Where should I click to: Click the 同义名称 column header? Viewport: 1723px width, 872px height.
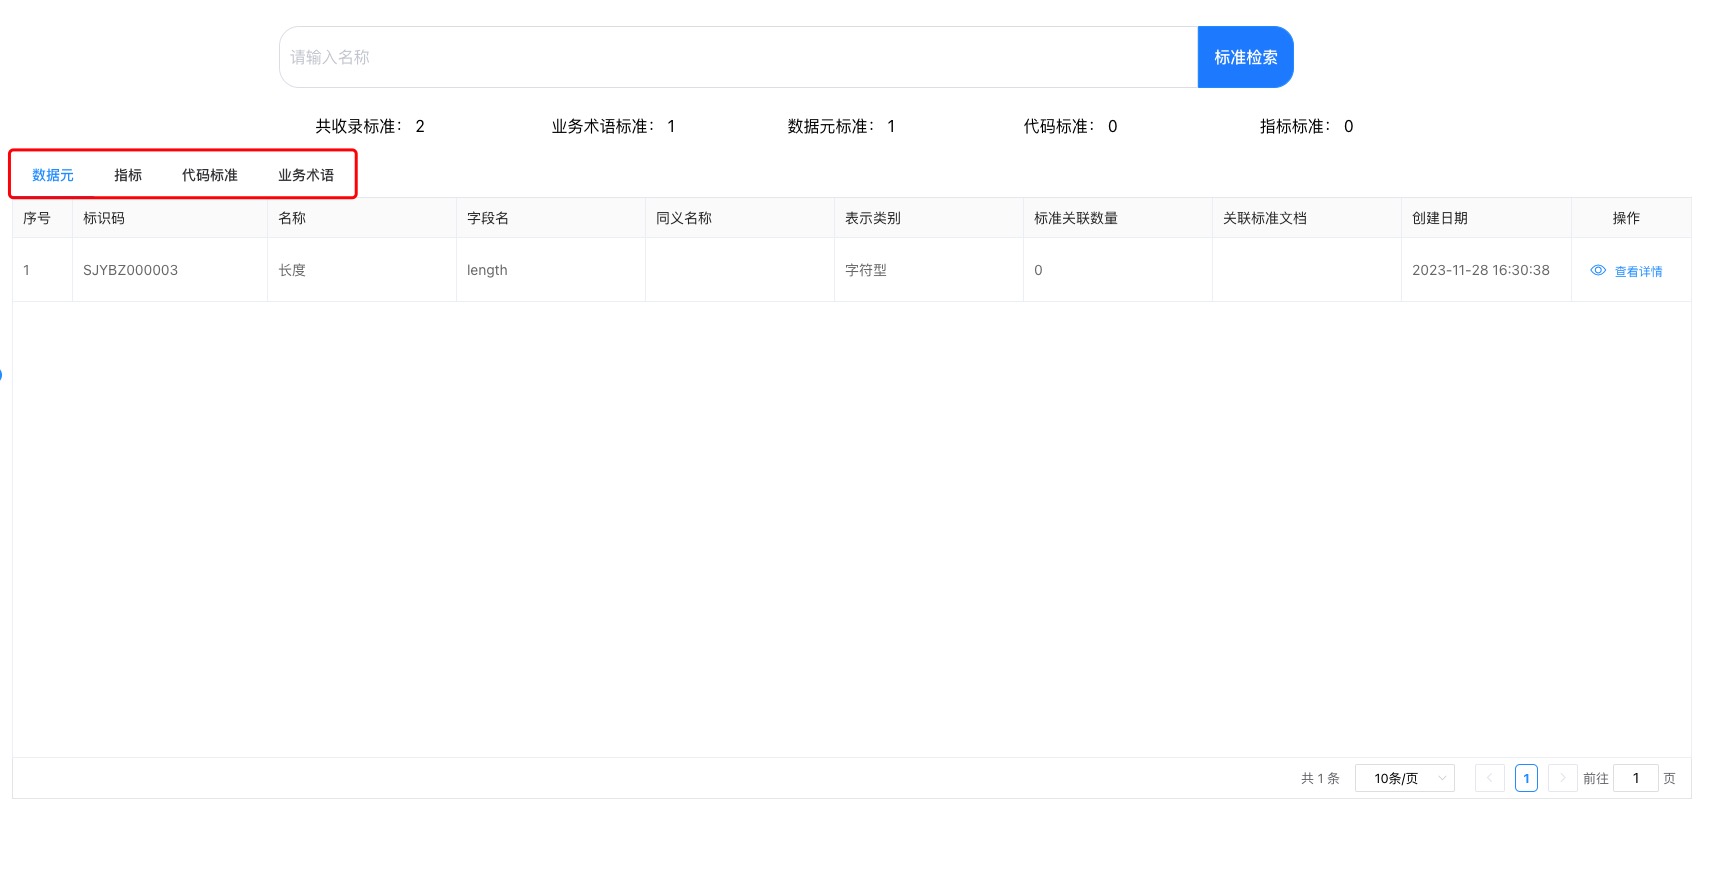point(740,218)
